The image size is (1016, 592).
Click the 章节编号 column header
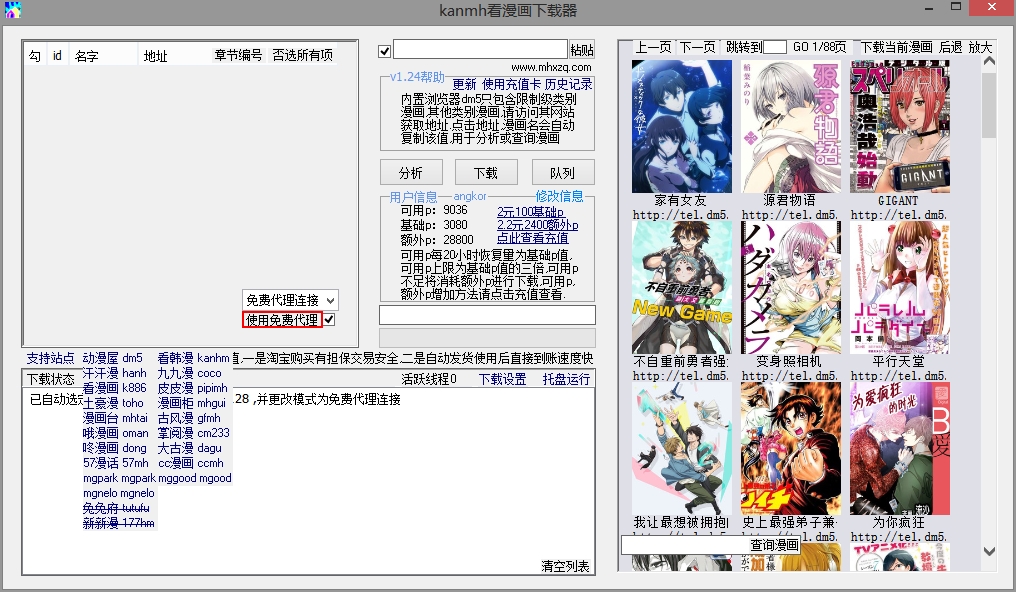coord(238,55)
